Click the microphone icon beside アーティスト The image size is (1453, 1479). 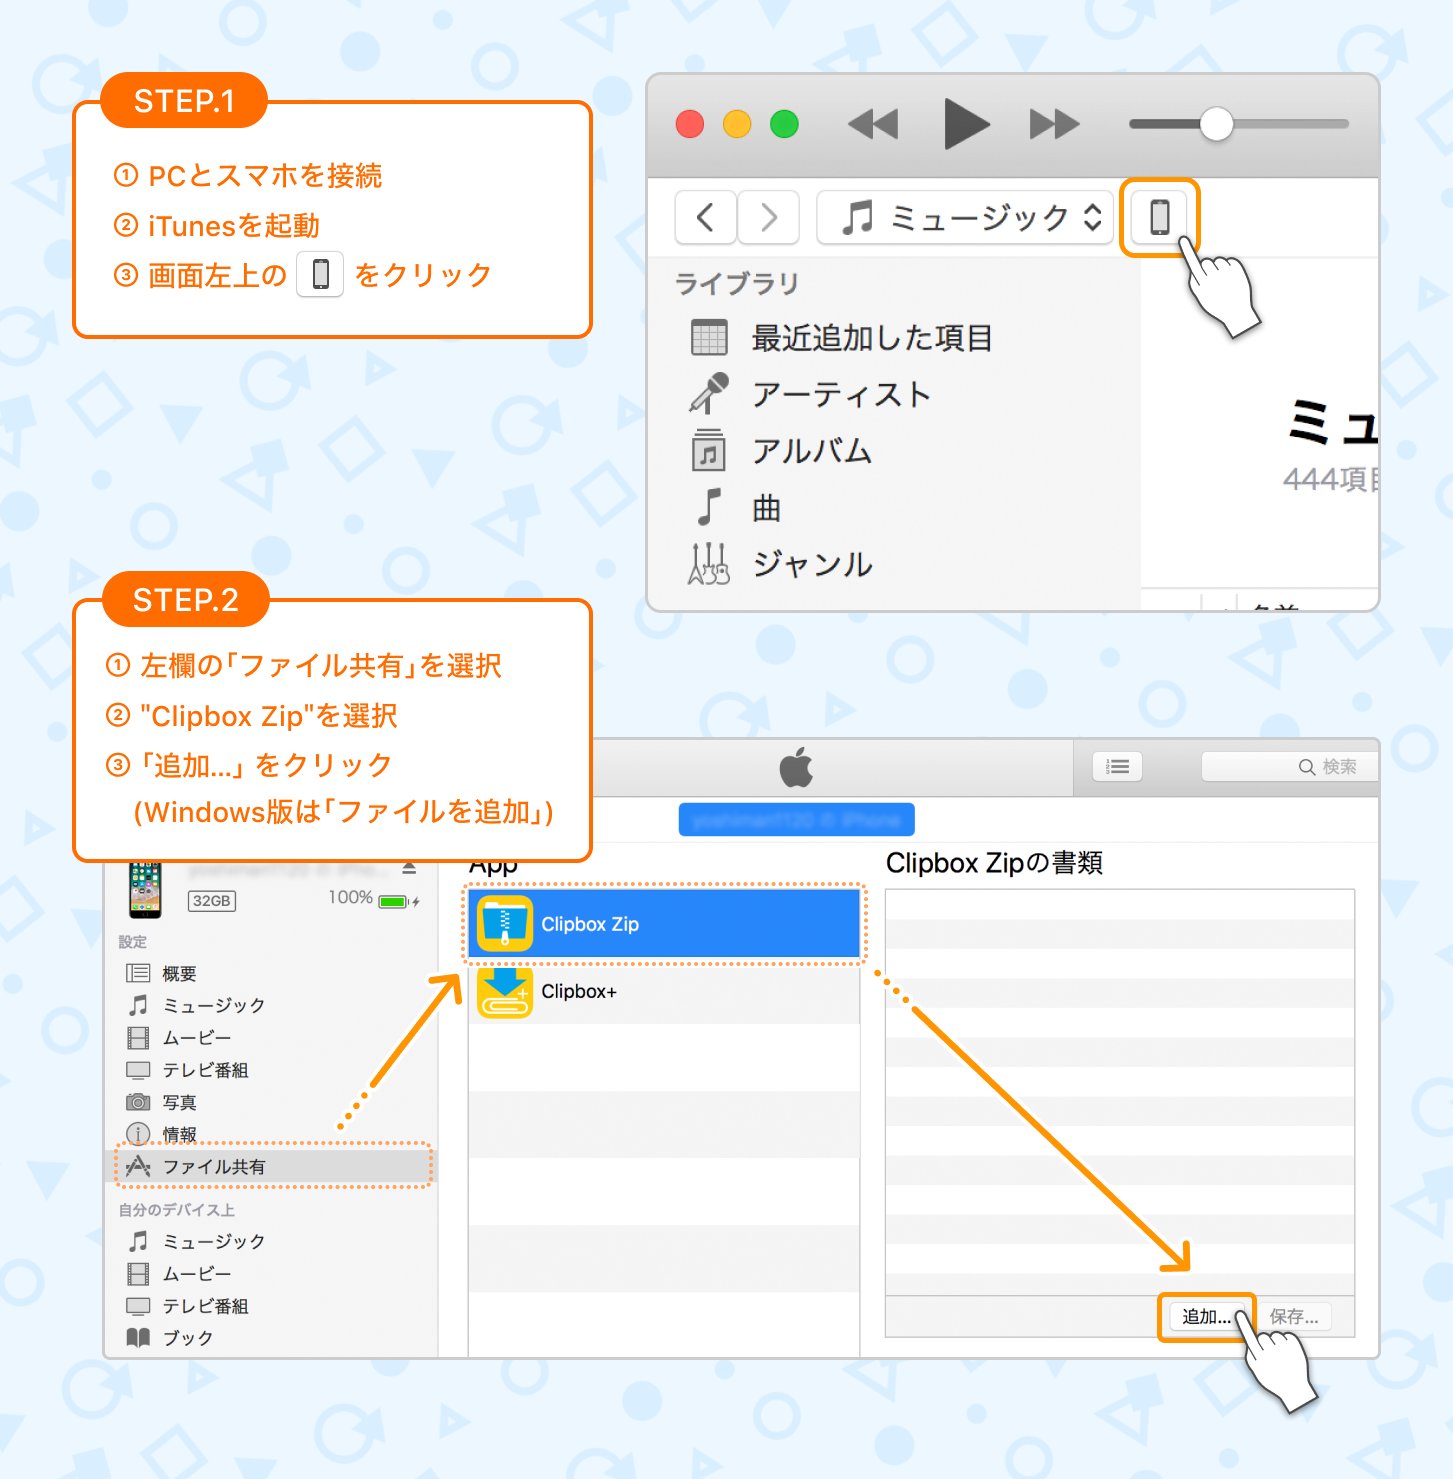click(x=709, y=394)
